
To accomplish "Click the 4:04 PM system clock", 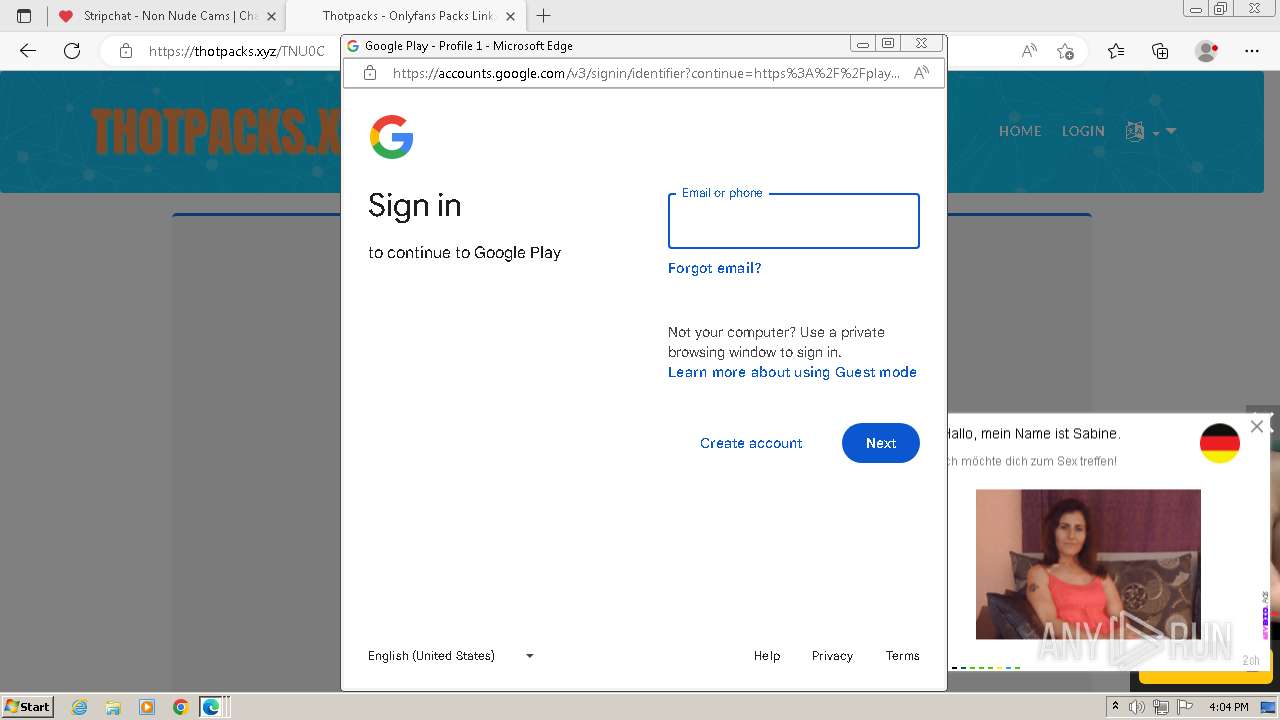I will click(x=1228, y=707).
